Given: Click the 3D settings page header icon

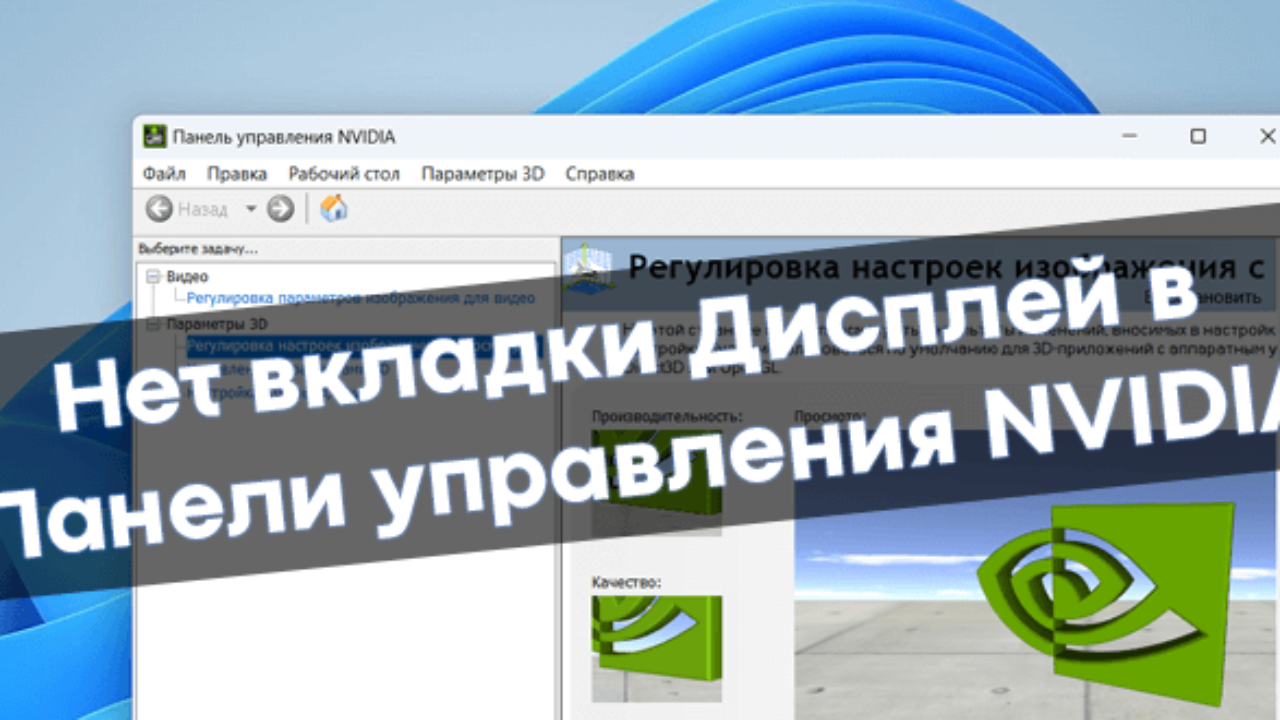Looking at the screenshot, I should pos(589,267).
